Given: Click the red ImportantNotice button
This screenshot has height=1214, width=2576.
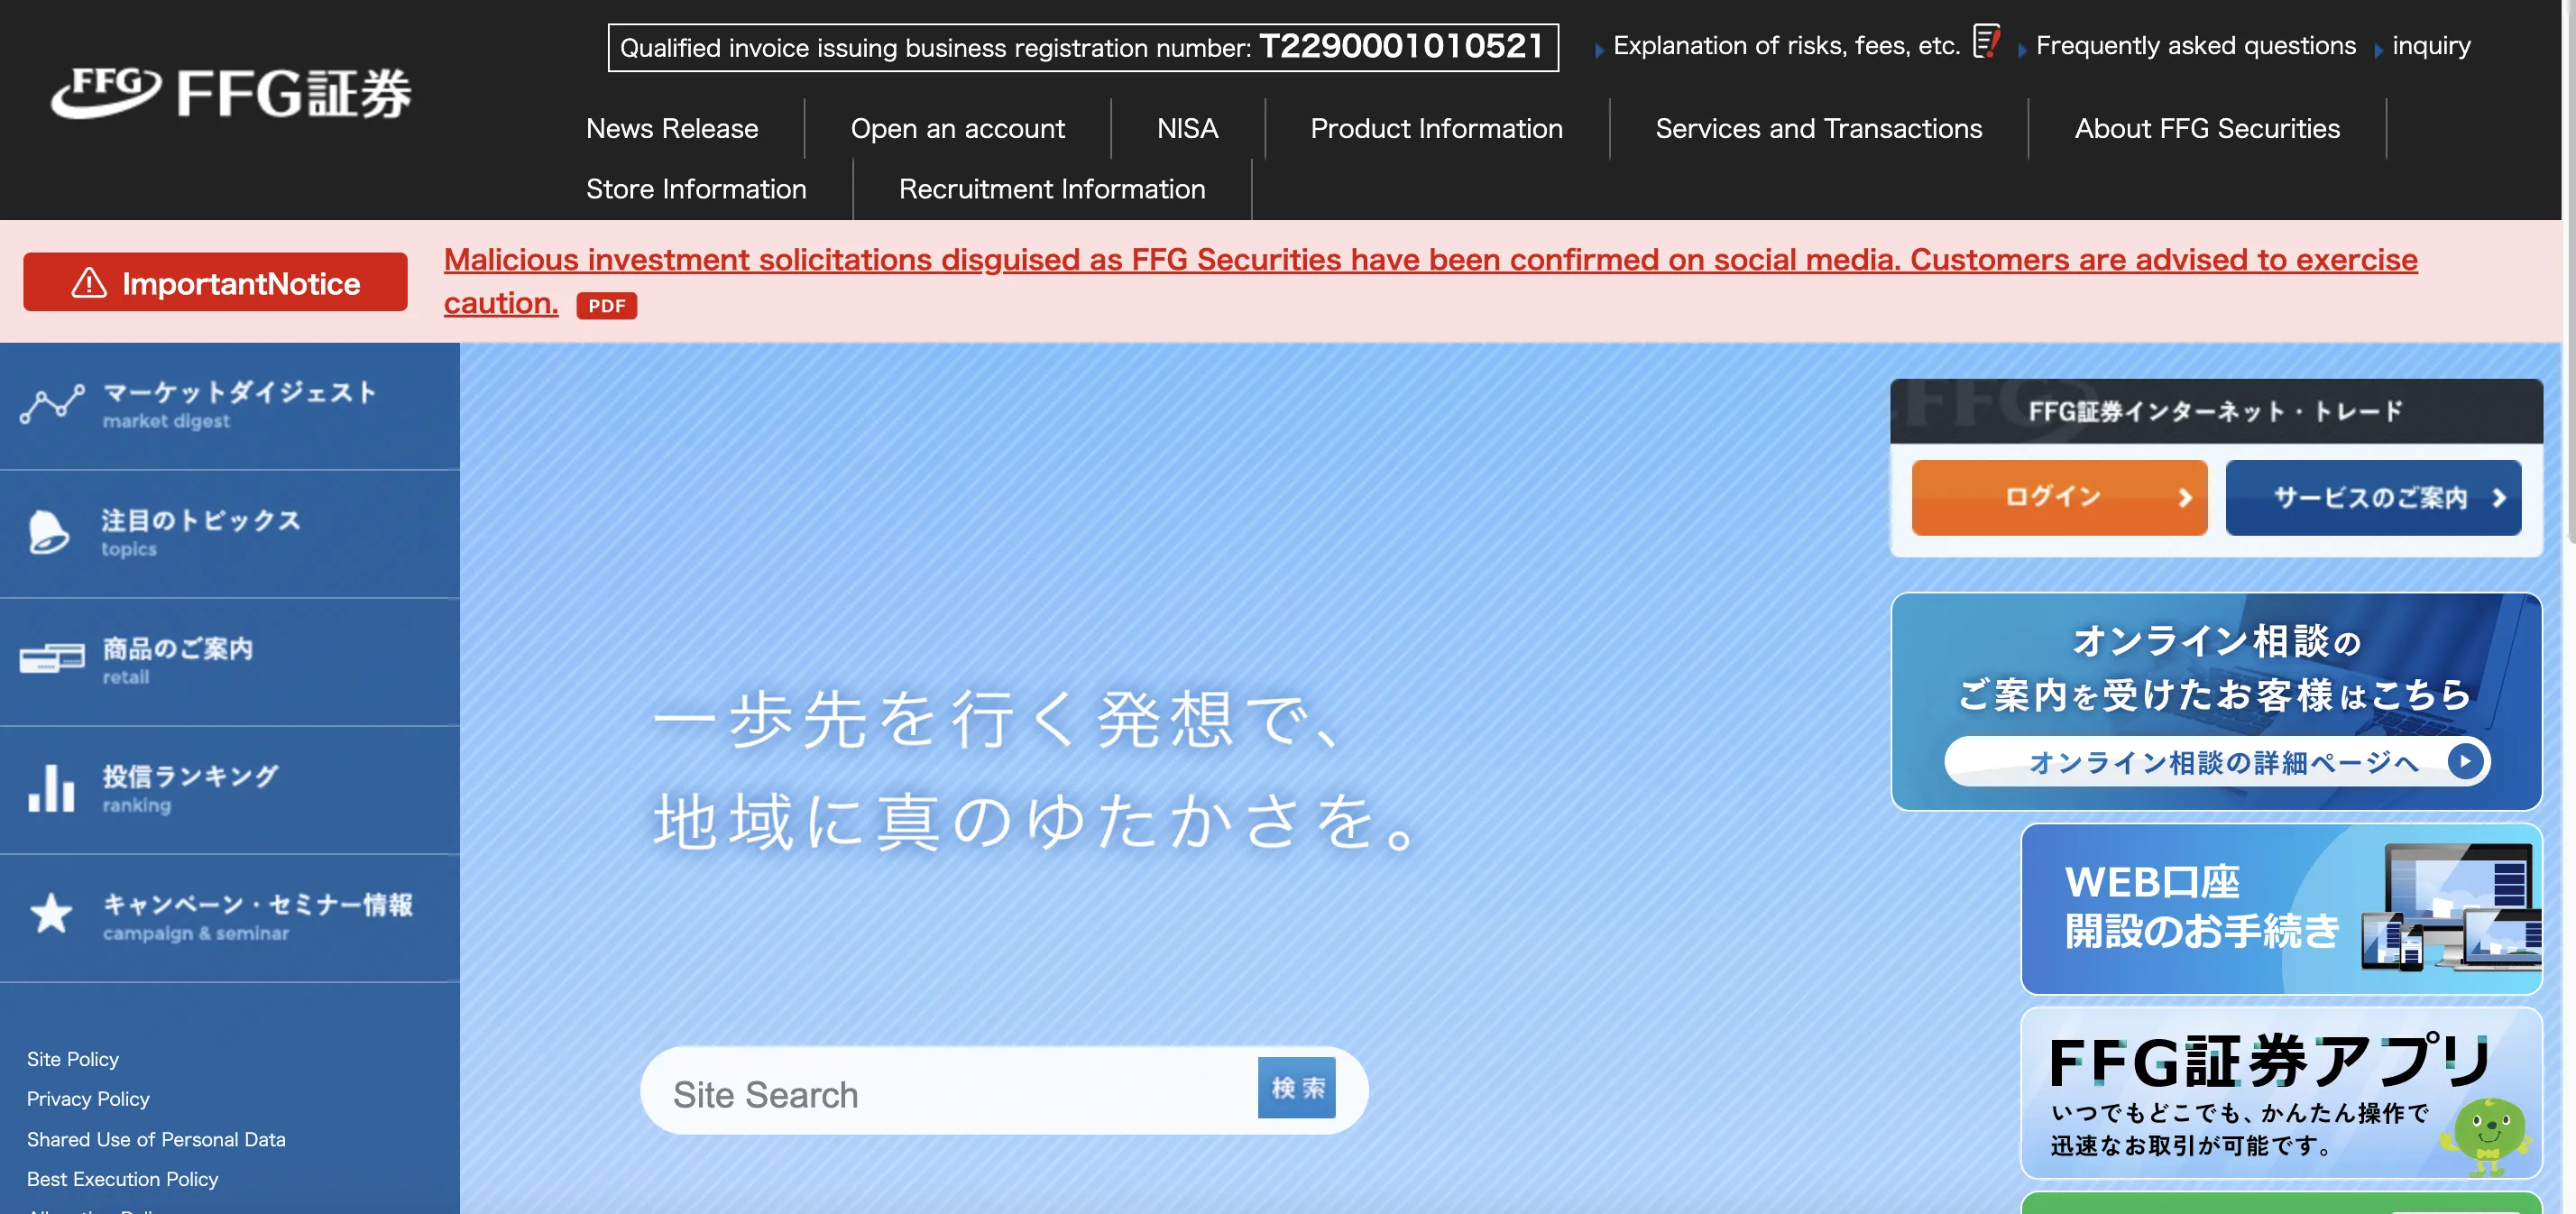Looking at the screenshot, I should tap(215, 282).
